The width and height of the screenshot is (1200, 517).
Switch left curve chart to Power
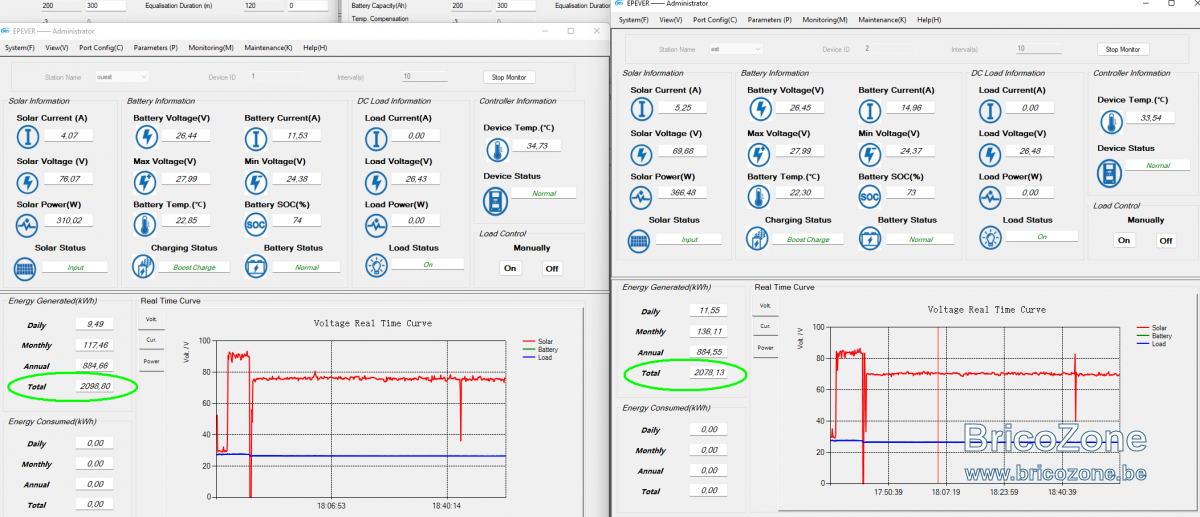point(151,361)
